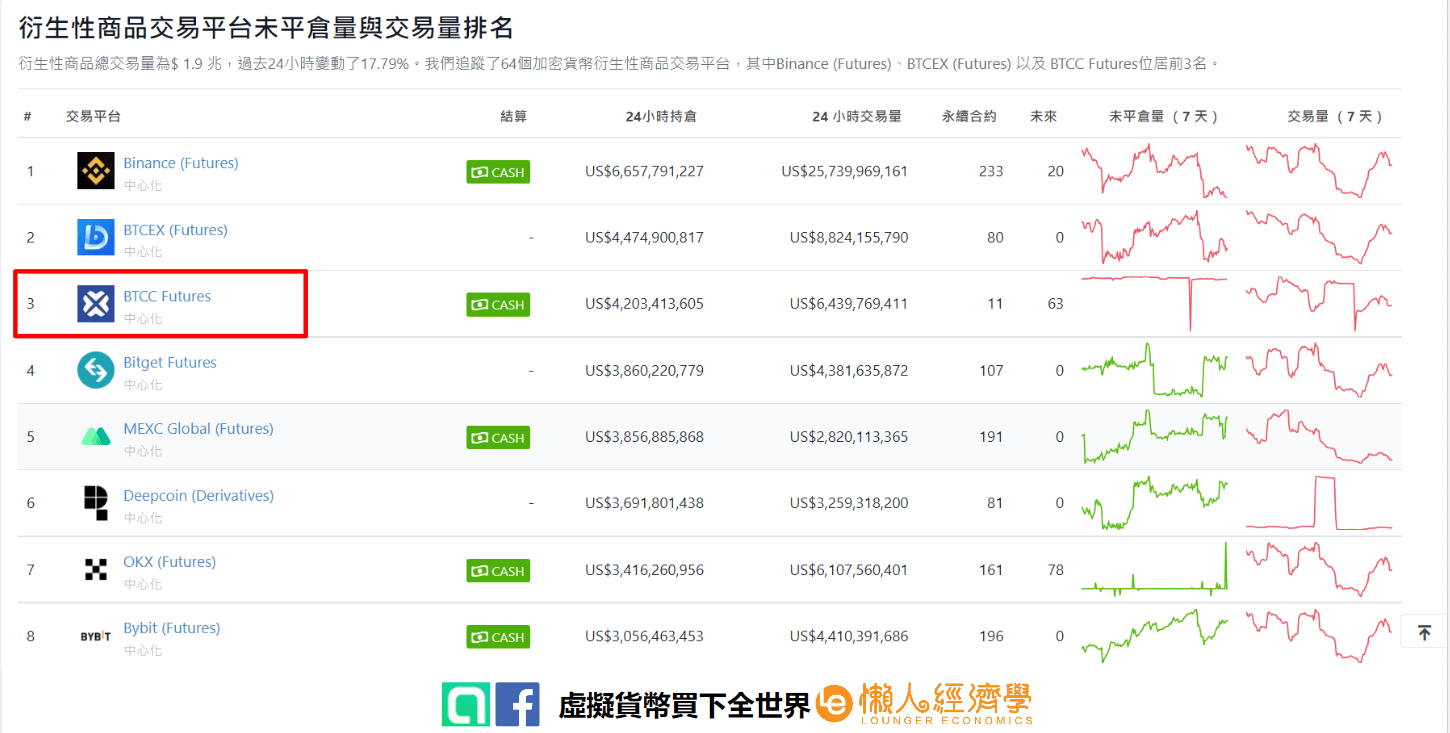Click volume value US$4,410,391,686
Screen dimensions: 1450x733
click(849, 636)
